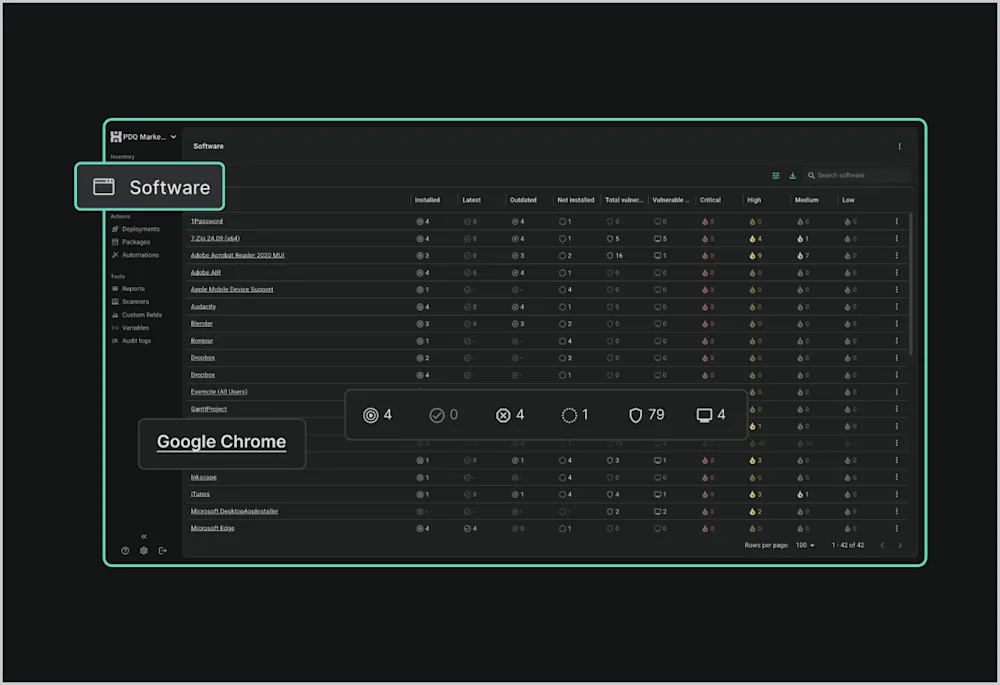Open the Inkscape software link

tap(203, 477)
